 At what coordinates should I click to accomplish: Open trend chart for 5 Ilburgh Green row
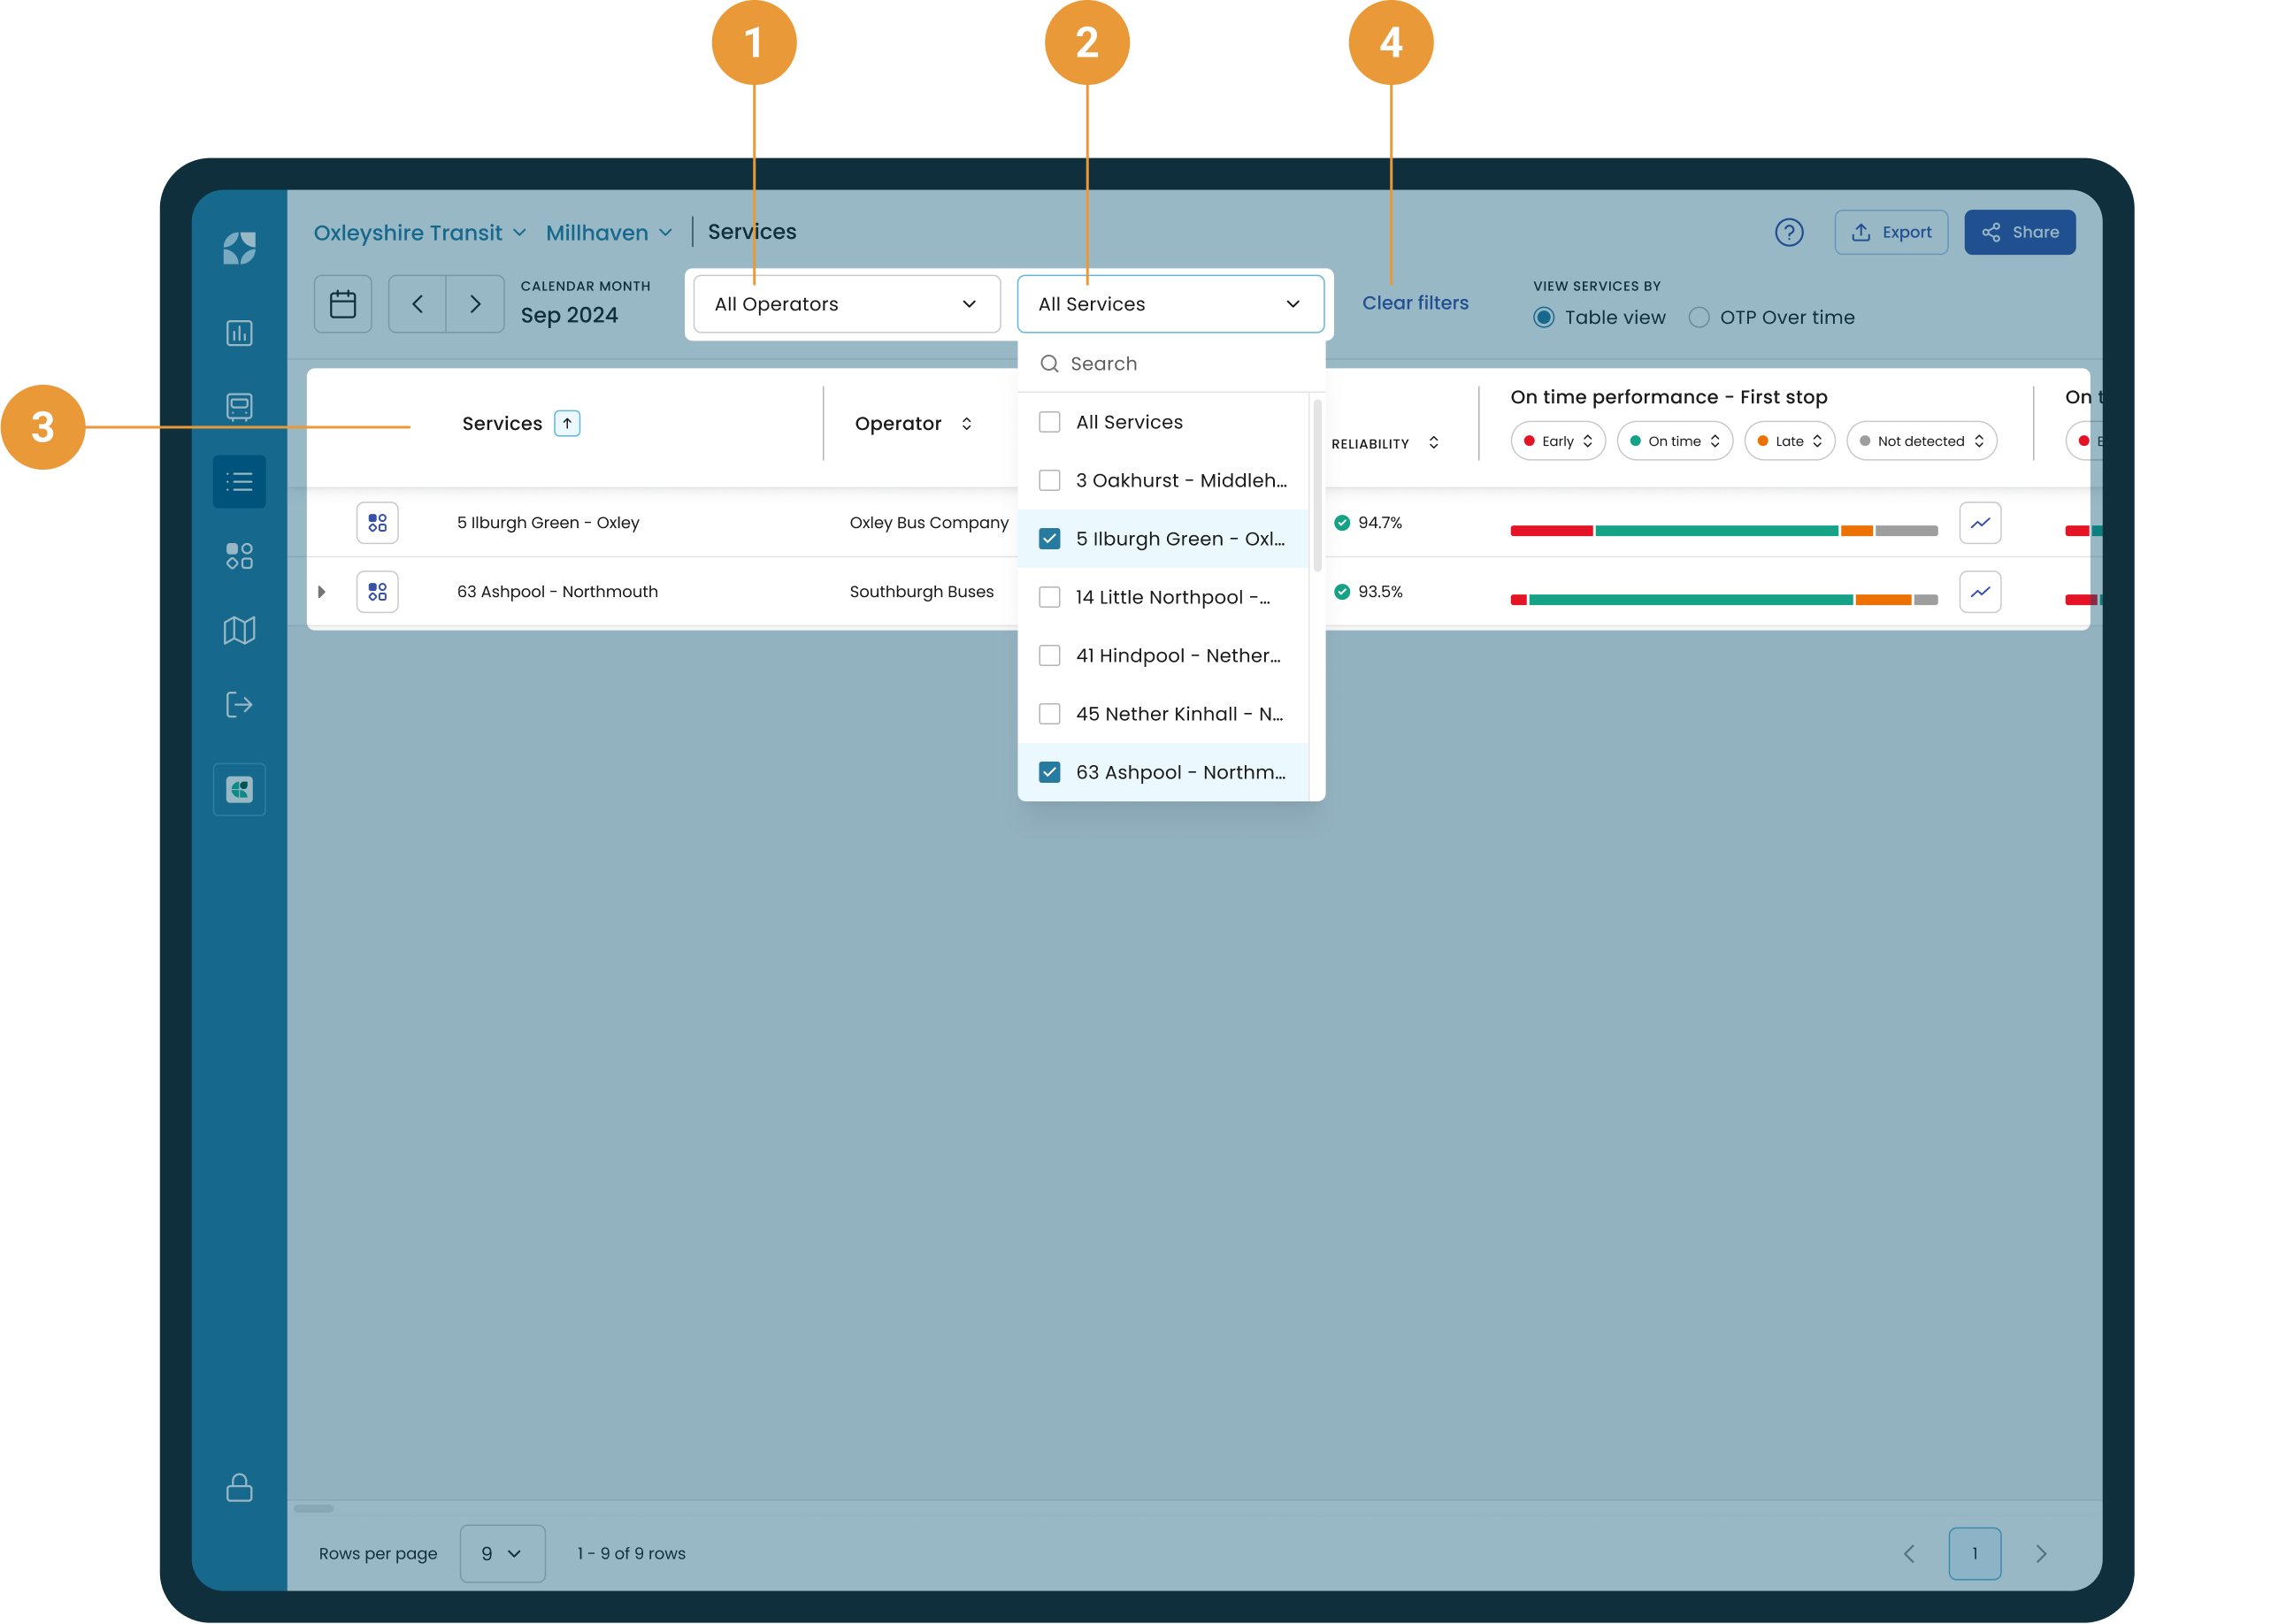point(1979,523)
